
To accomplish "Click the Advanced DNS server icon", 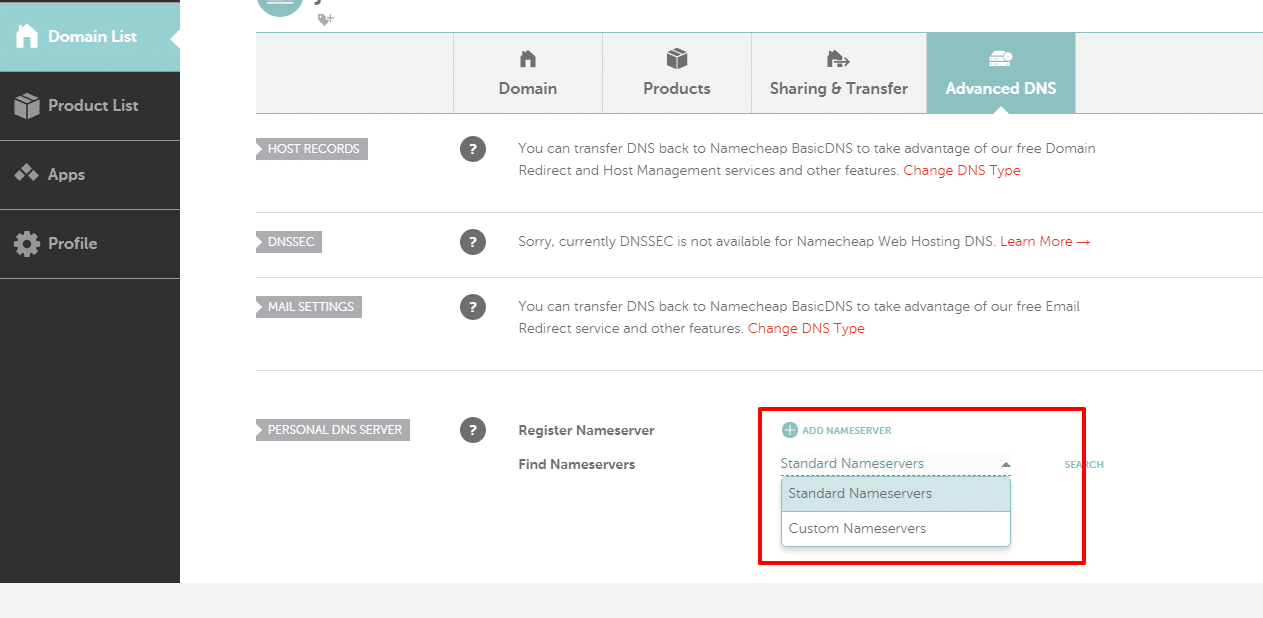I will click(x=1000, y=59).
